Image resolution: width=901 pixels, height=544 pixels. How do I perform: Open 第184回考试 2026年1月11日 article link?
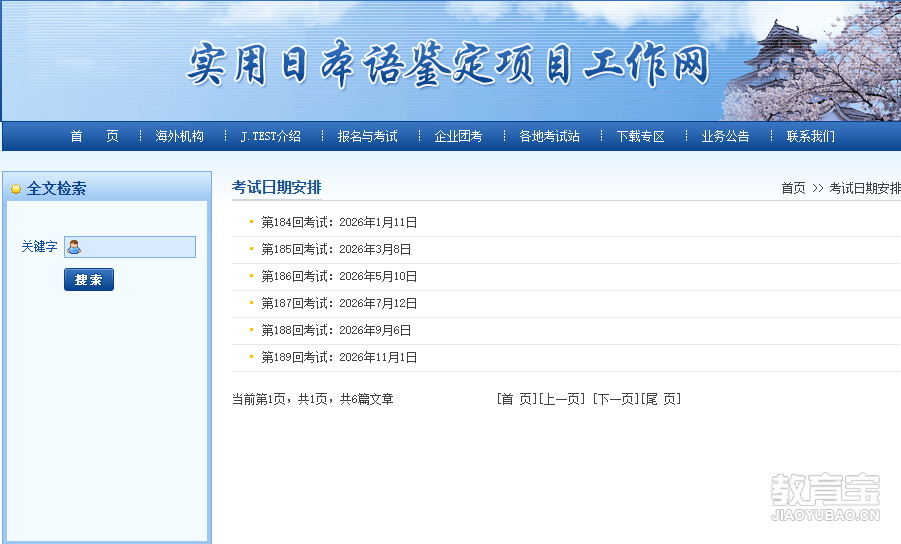coord(339,222)
